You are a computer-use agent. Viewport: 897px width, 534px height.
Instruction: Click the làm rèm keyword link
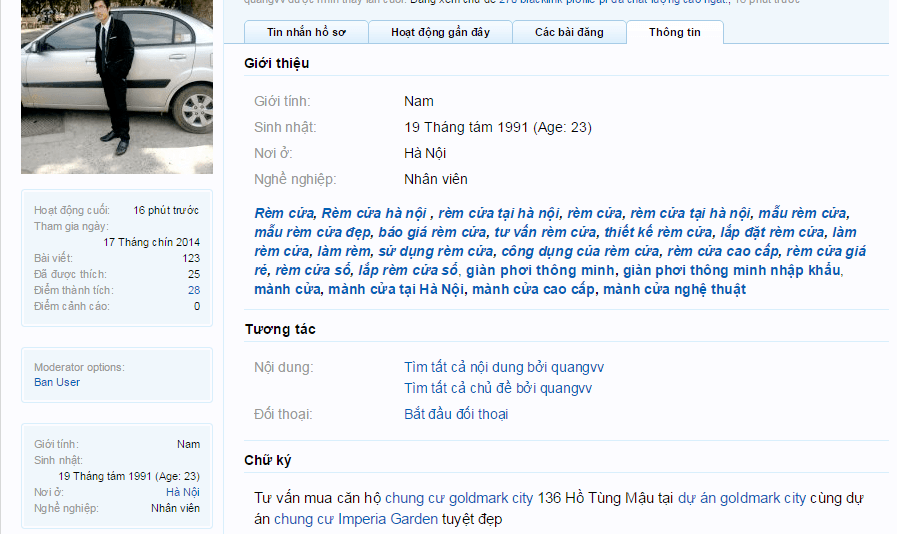click(344, 251)
